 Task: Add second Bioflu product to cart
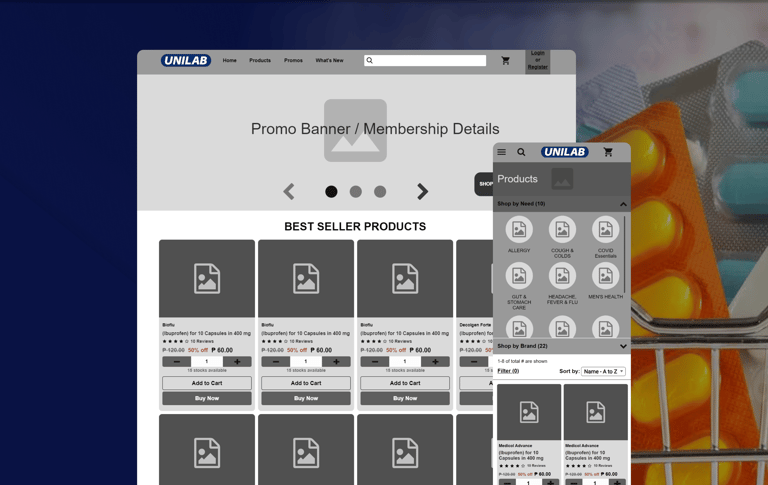tap(306, 383)
